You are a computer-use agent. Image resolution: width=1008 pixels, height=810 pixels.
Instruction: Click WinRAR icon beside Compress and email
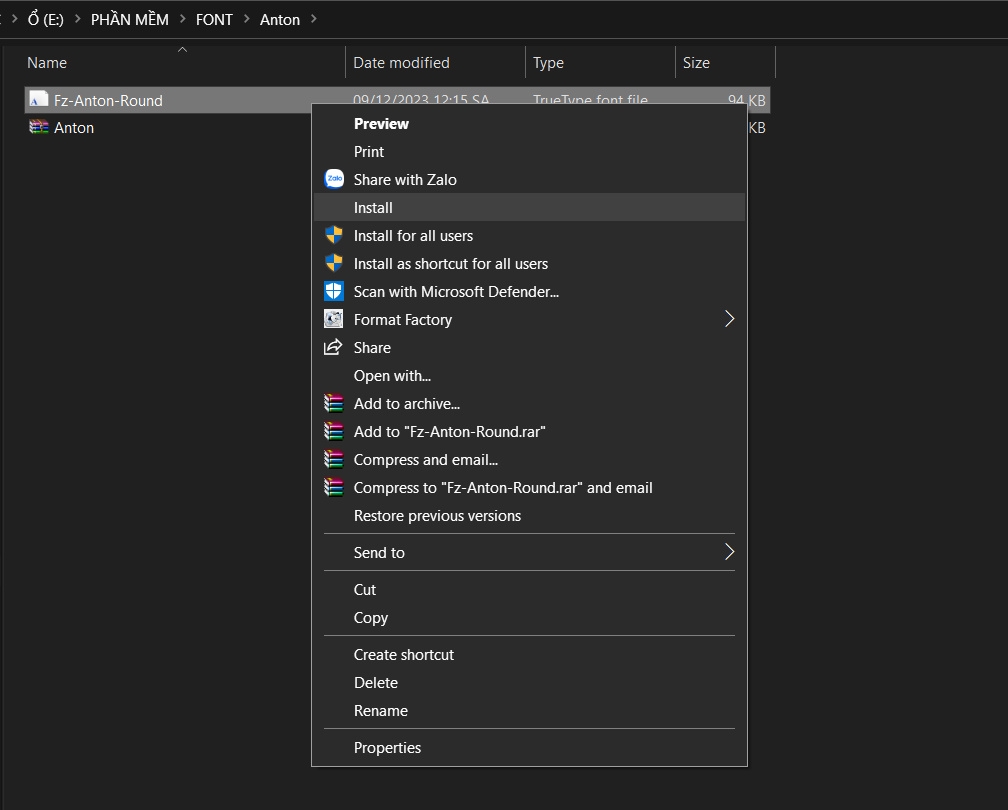pyautogui.click(x=333, y=459)
